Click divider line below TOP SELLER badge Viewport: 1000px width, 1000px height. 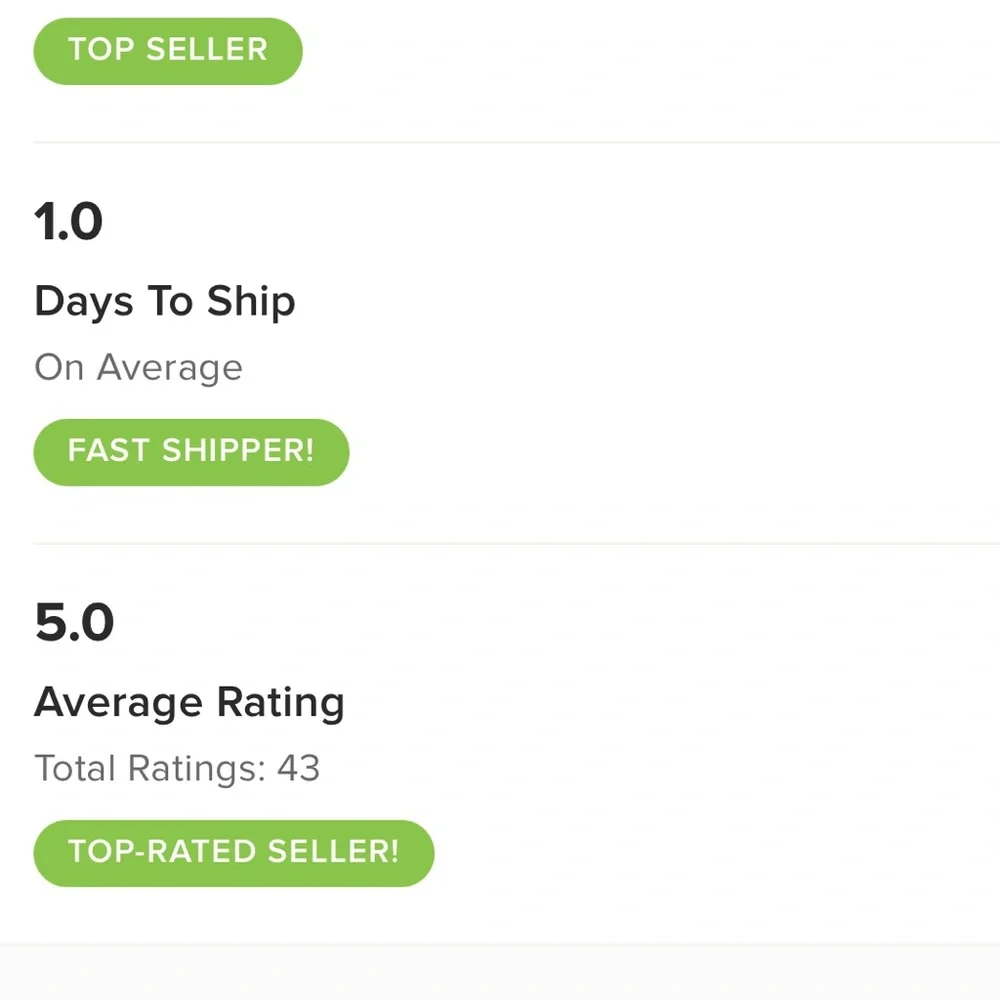500,142
